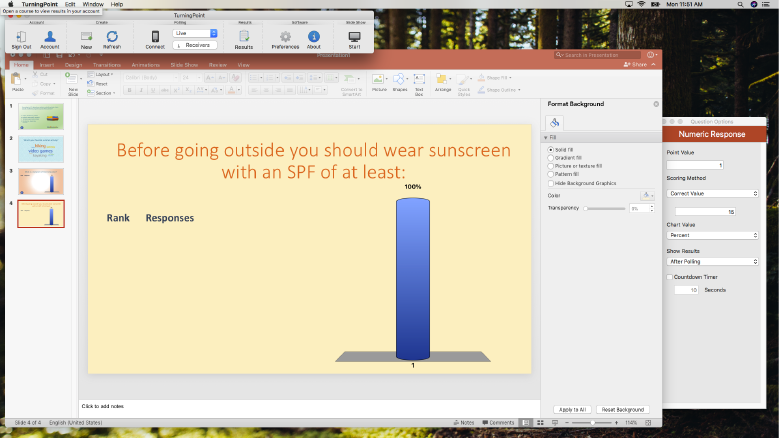Enable the Countdown Timer checkbox
The image size is (779, 438).
(669, 277)
